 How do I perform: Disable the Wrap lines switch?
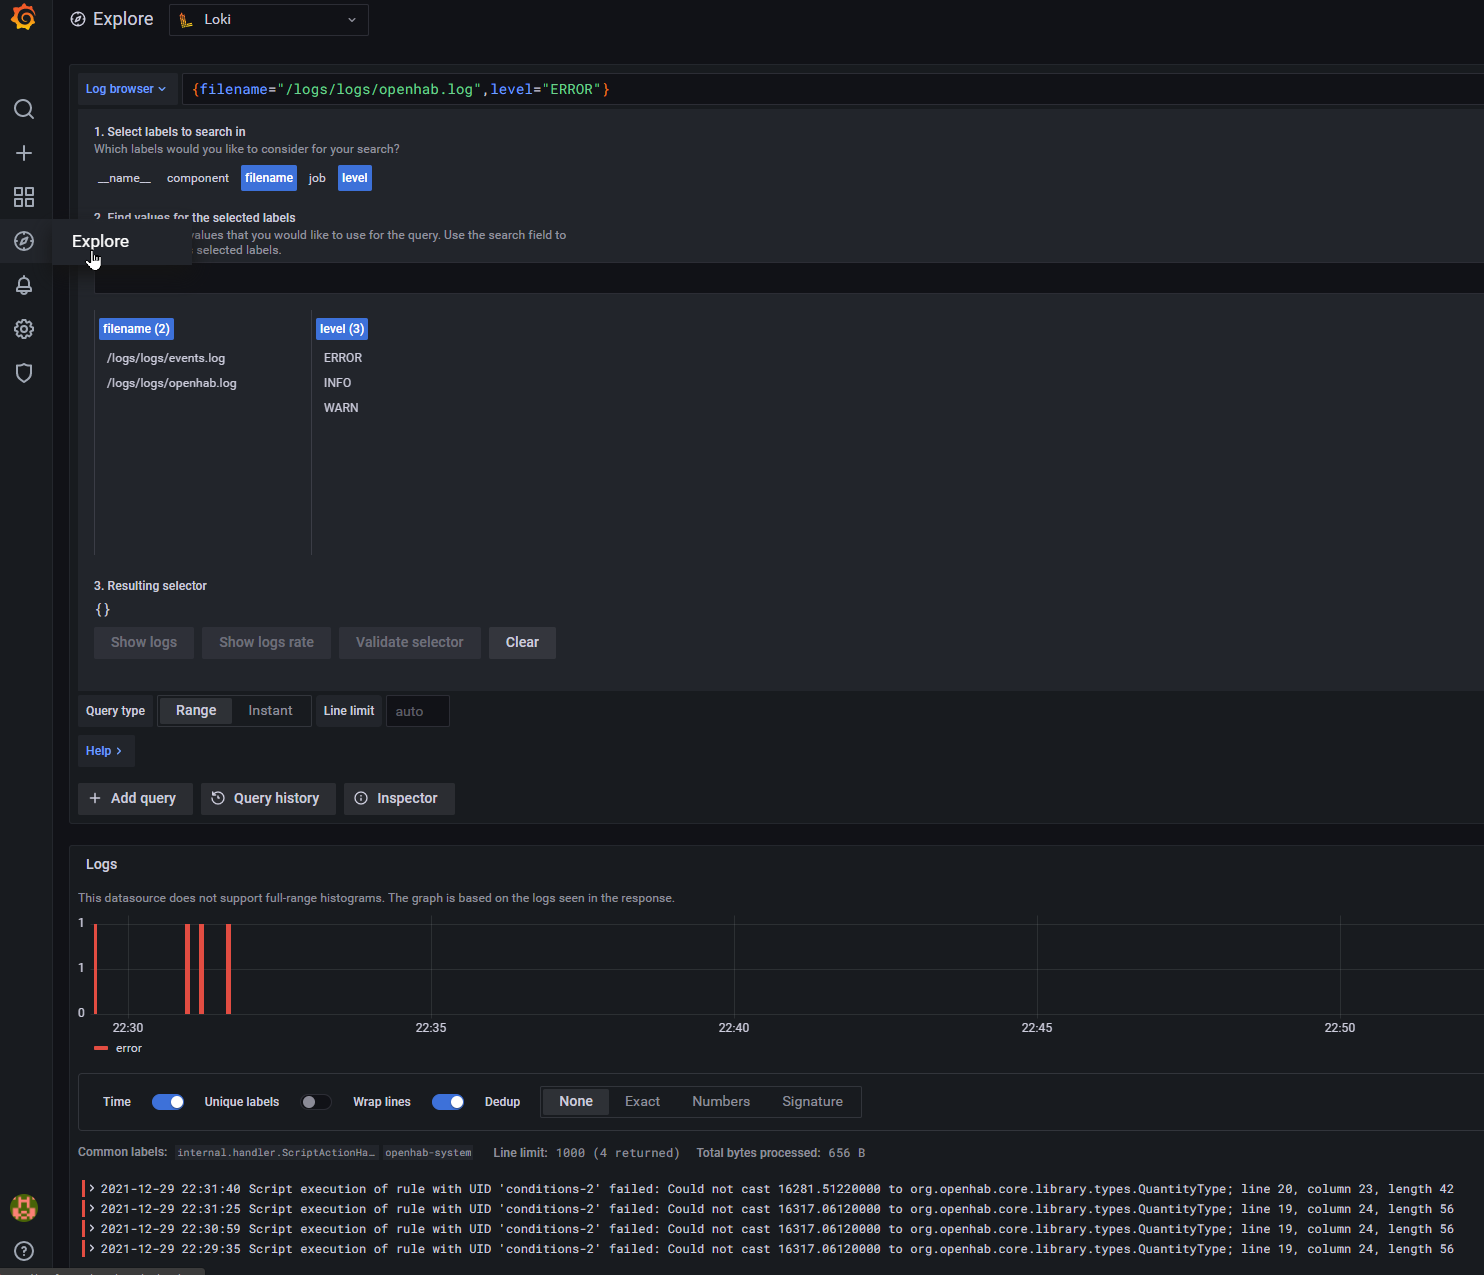click(x=448, y=1102)
